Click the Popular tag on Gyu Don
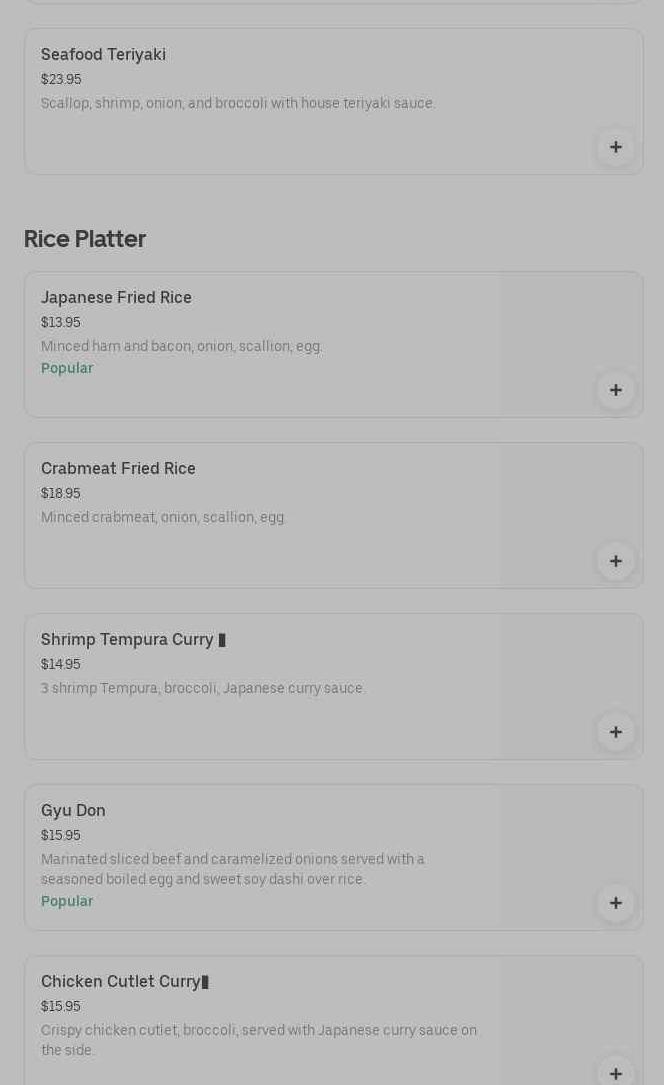664x1085 pixels. 67,901
